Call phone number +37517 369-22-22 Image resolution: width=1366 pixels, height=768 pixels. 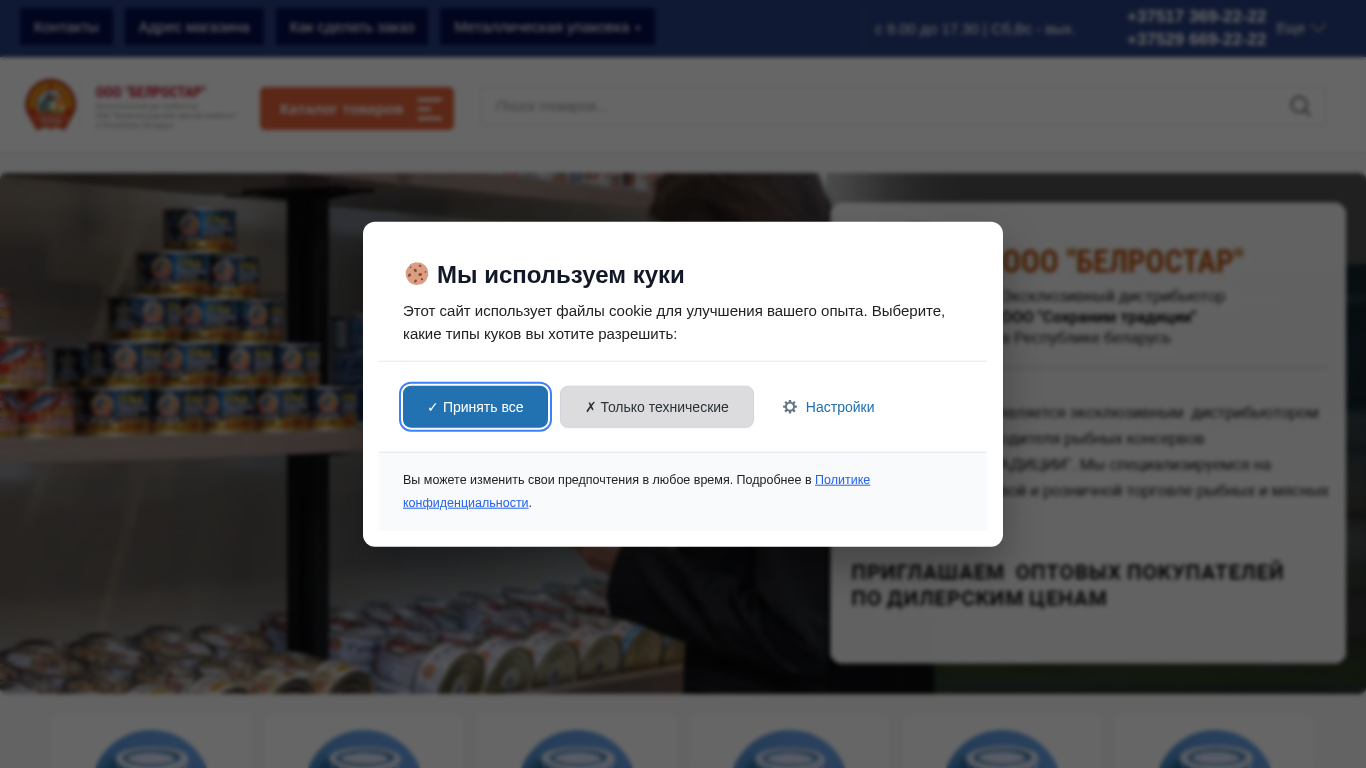1196,17
